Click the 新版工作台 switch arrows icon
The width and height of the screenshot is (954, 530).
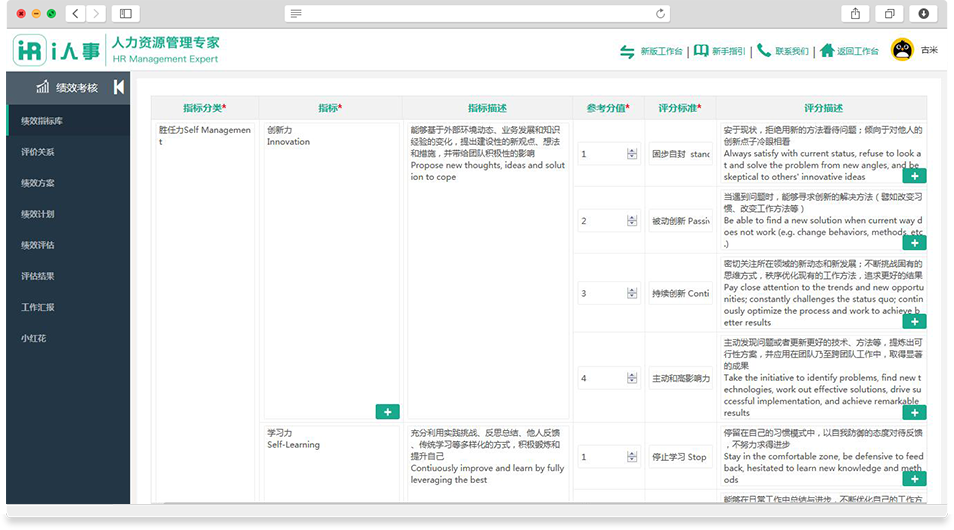click(627, 52)
